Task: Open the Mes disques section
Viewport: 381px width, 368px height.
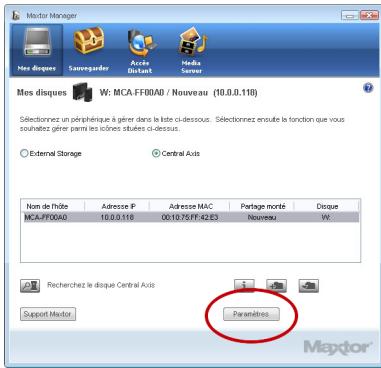Action: click(x=37, y=50)
